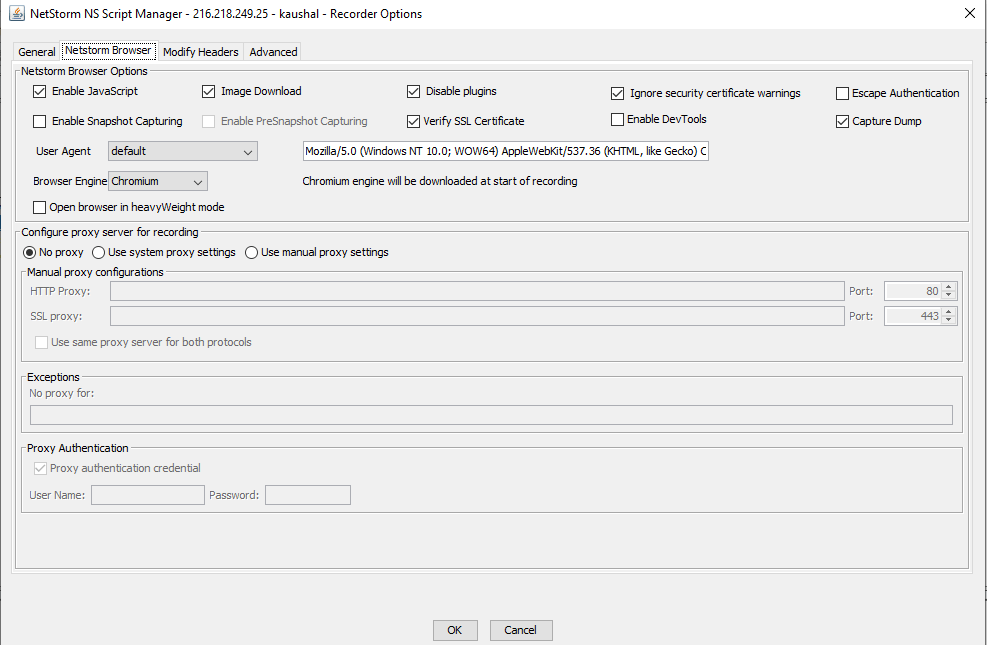The image size is (987, 645).
Task: Click the Password input field
Action: click(x=308, y=495)
